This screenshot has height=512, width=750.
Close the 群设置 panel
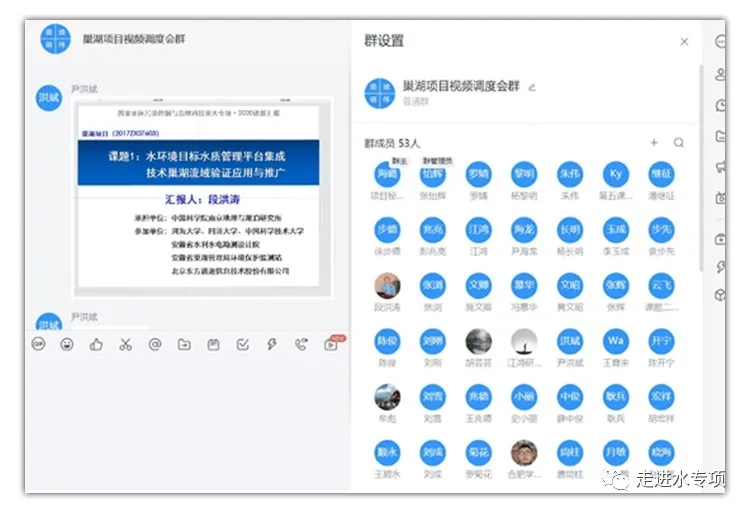point(684,42)
